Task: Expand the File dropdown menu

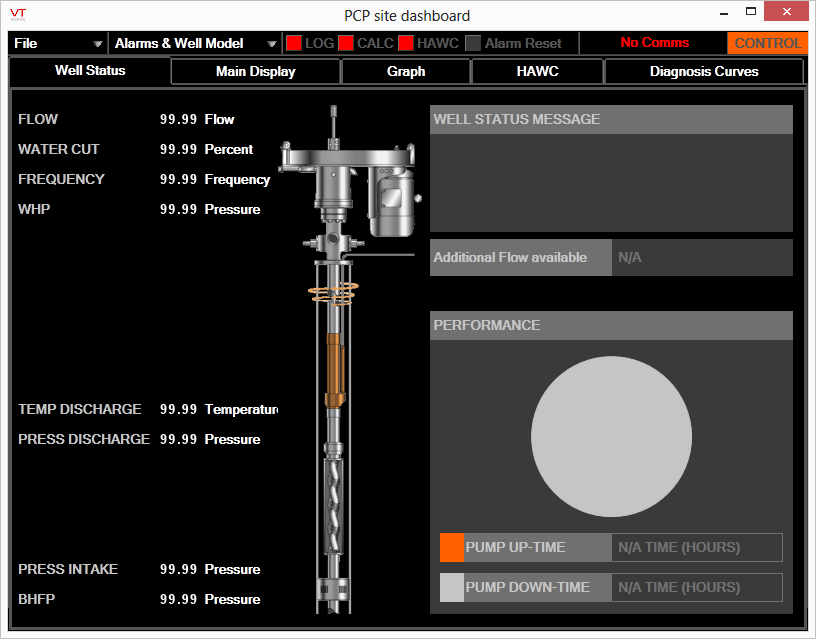Action: point(58,43)
